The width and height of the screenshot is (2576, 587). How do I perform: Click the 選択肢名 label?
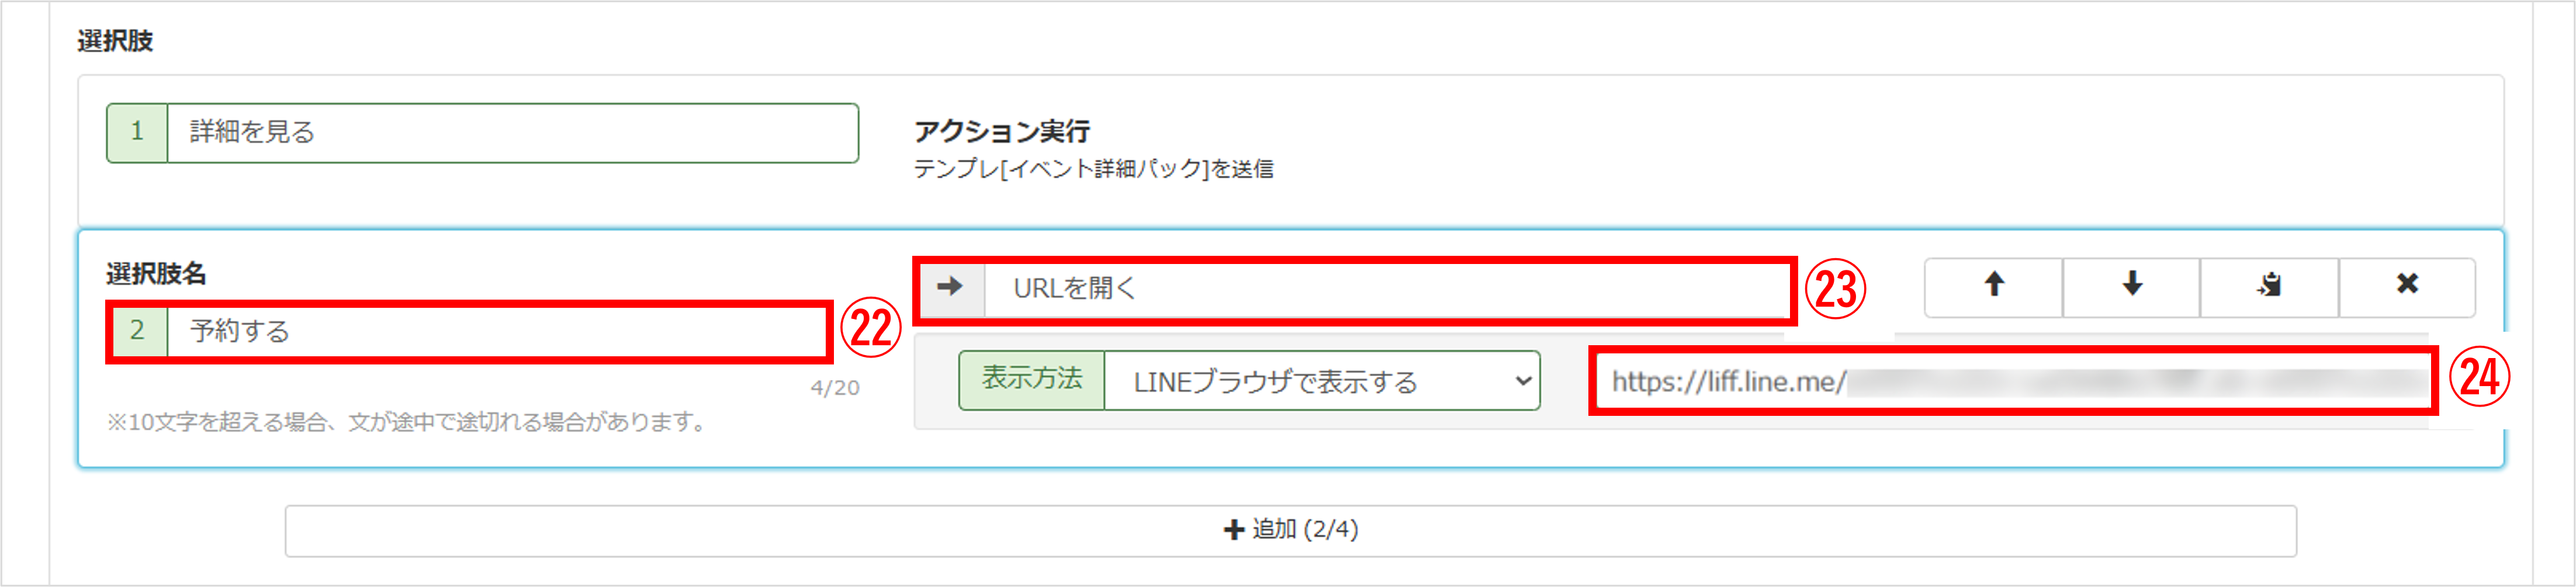[x=156, y=273]
